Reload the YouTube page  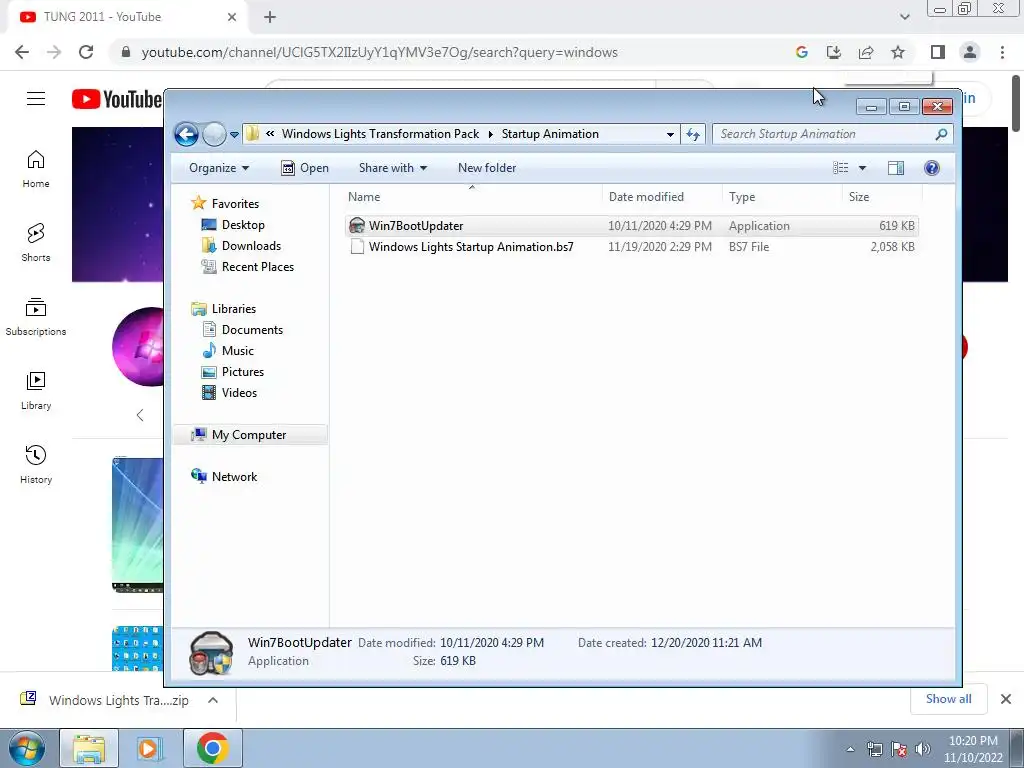click(86, 52)
